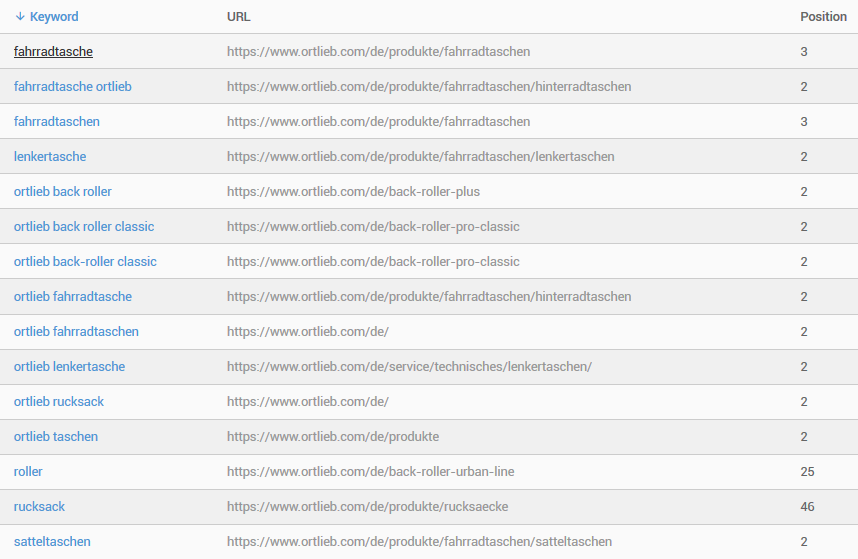Open the 'fahrradtaschen' keyword link

57,121
